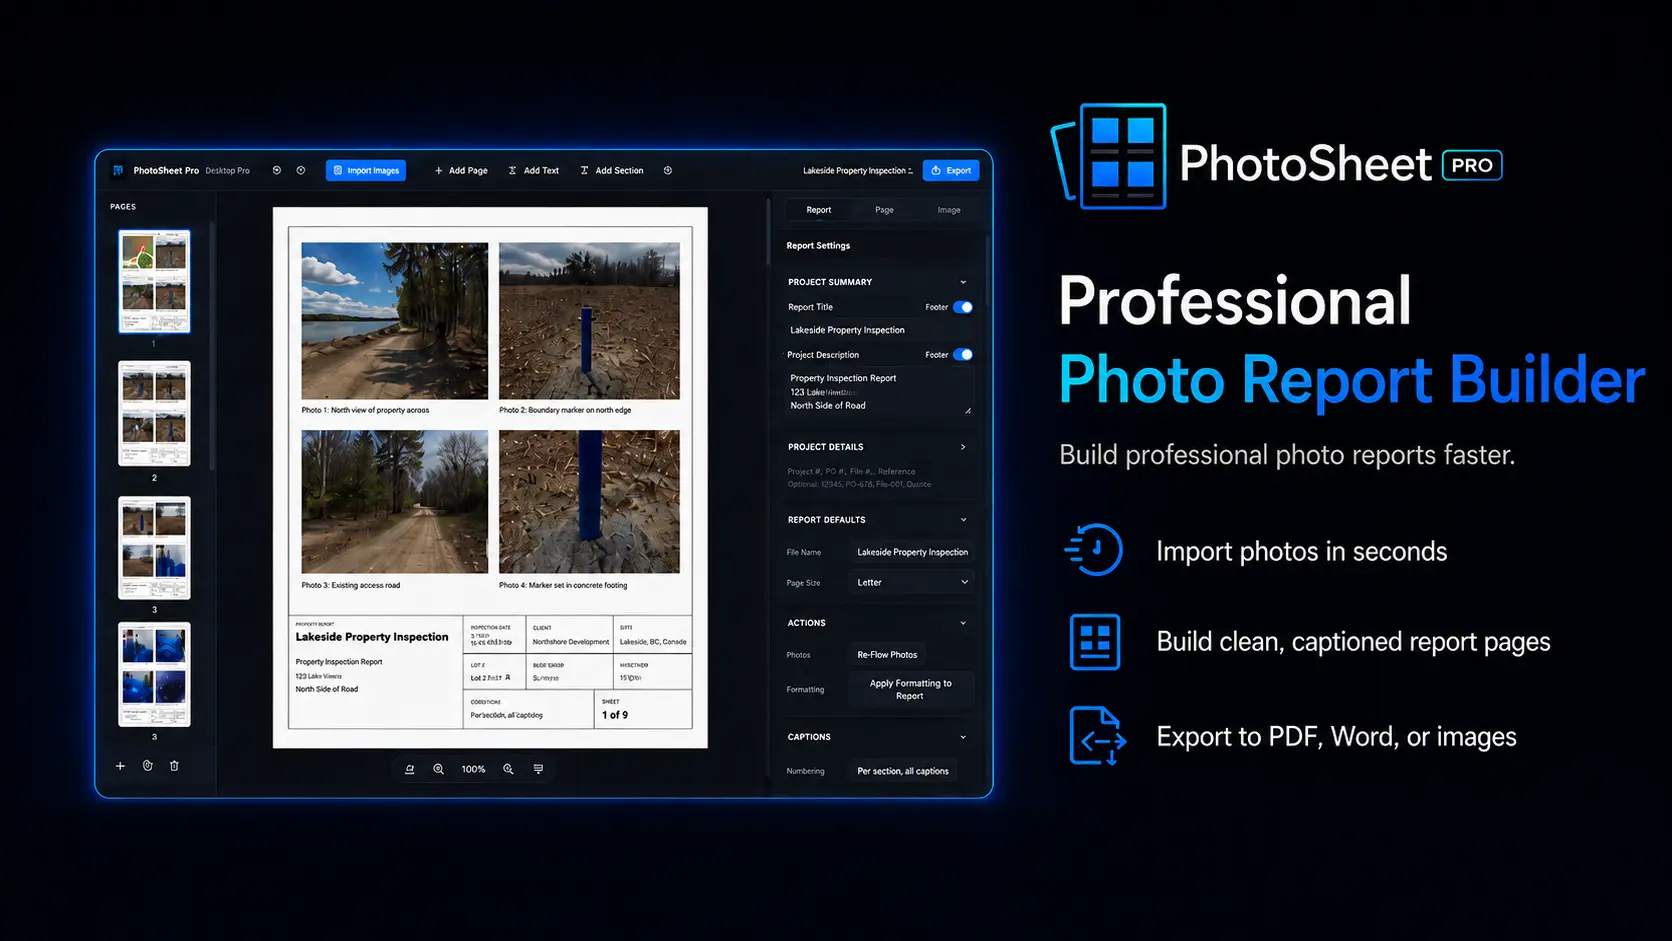The height and width of the screenshot is (941, 1672).
Task: Open the Numbering dropdown showing Per section
Action: 903,771
